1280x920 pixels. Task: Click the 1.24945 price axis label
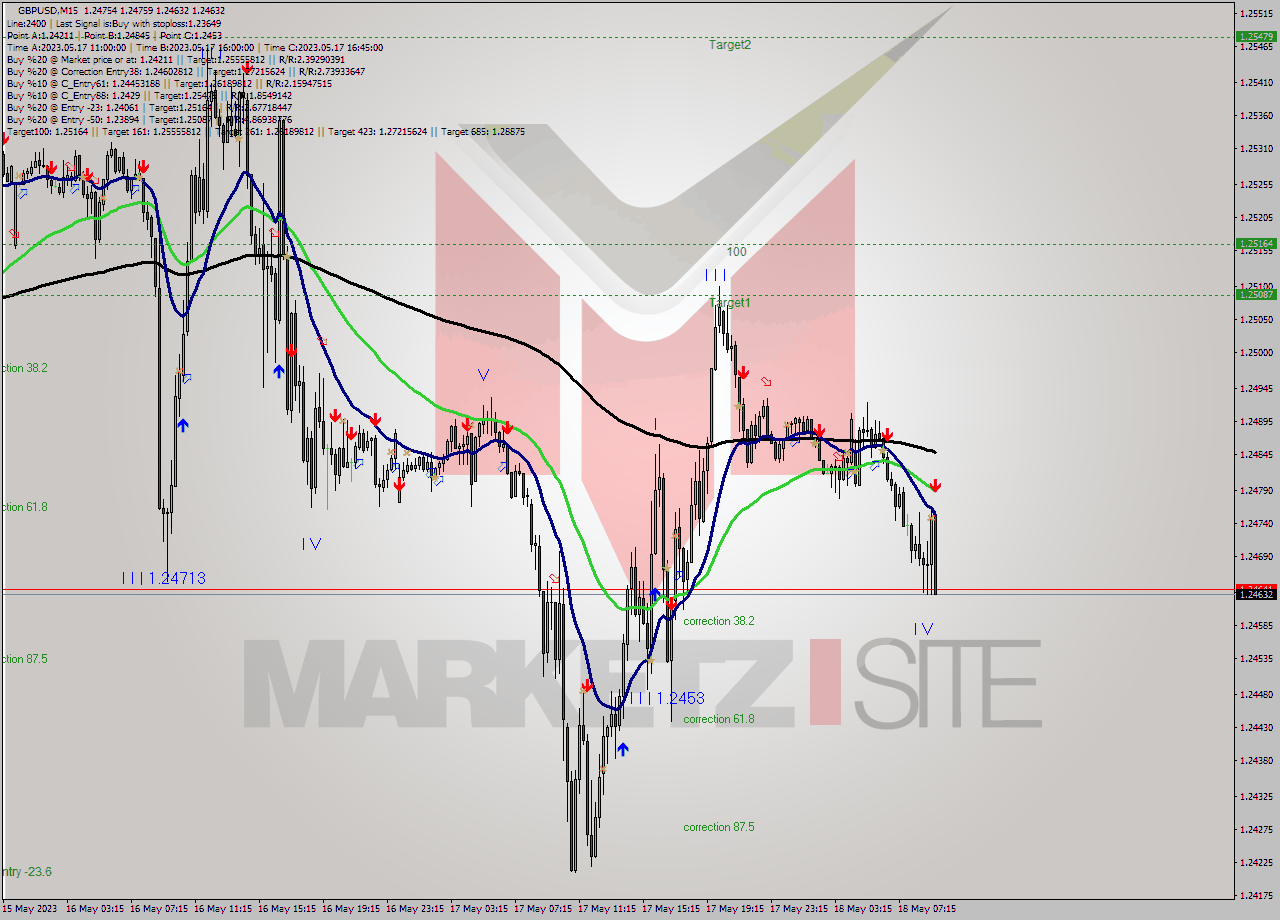point(1256,389)
